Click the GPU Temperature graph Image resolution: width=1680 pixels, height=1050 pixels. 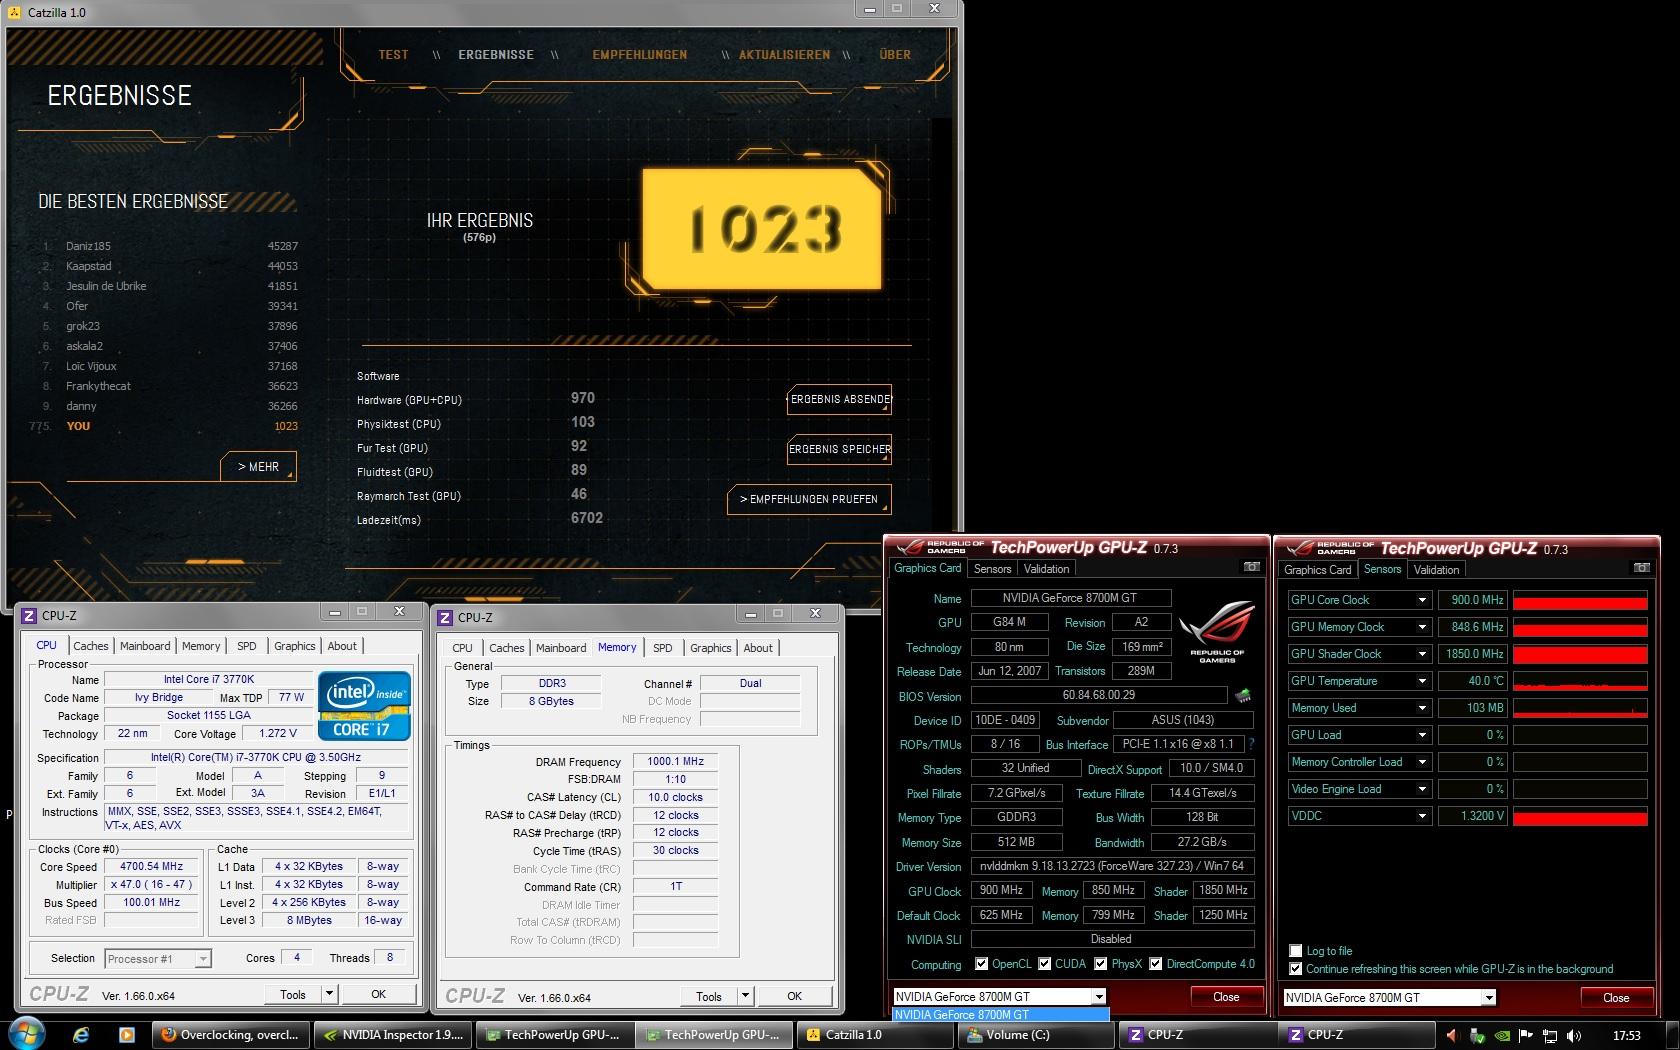tap(1580, 681)
